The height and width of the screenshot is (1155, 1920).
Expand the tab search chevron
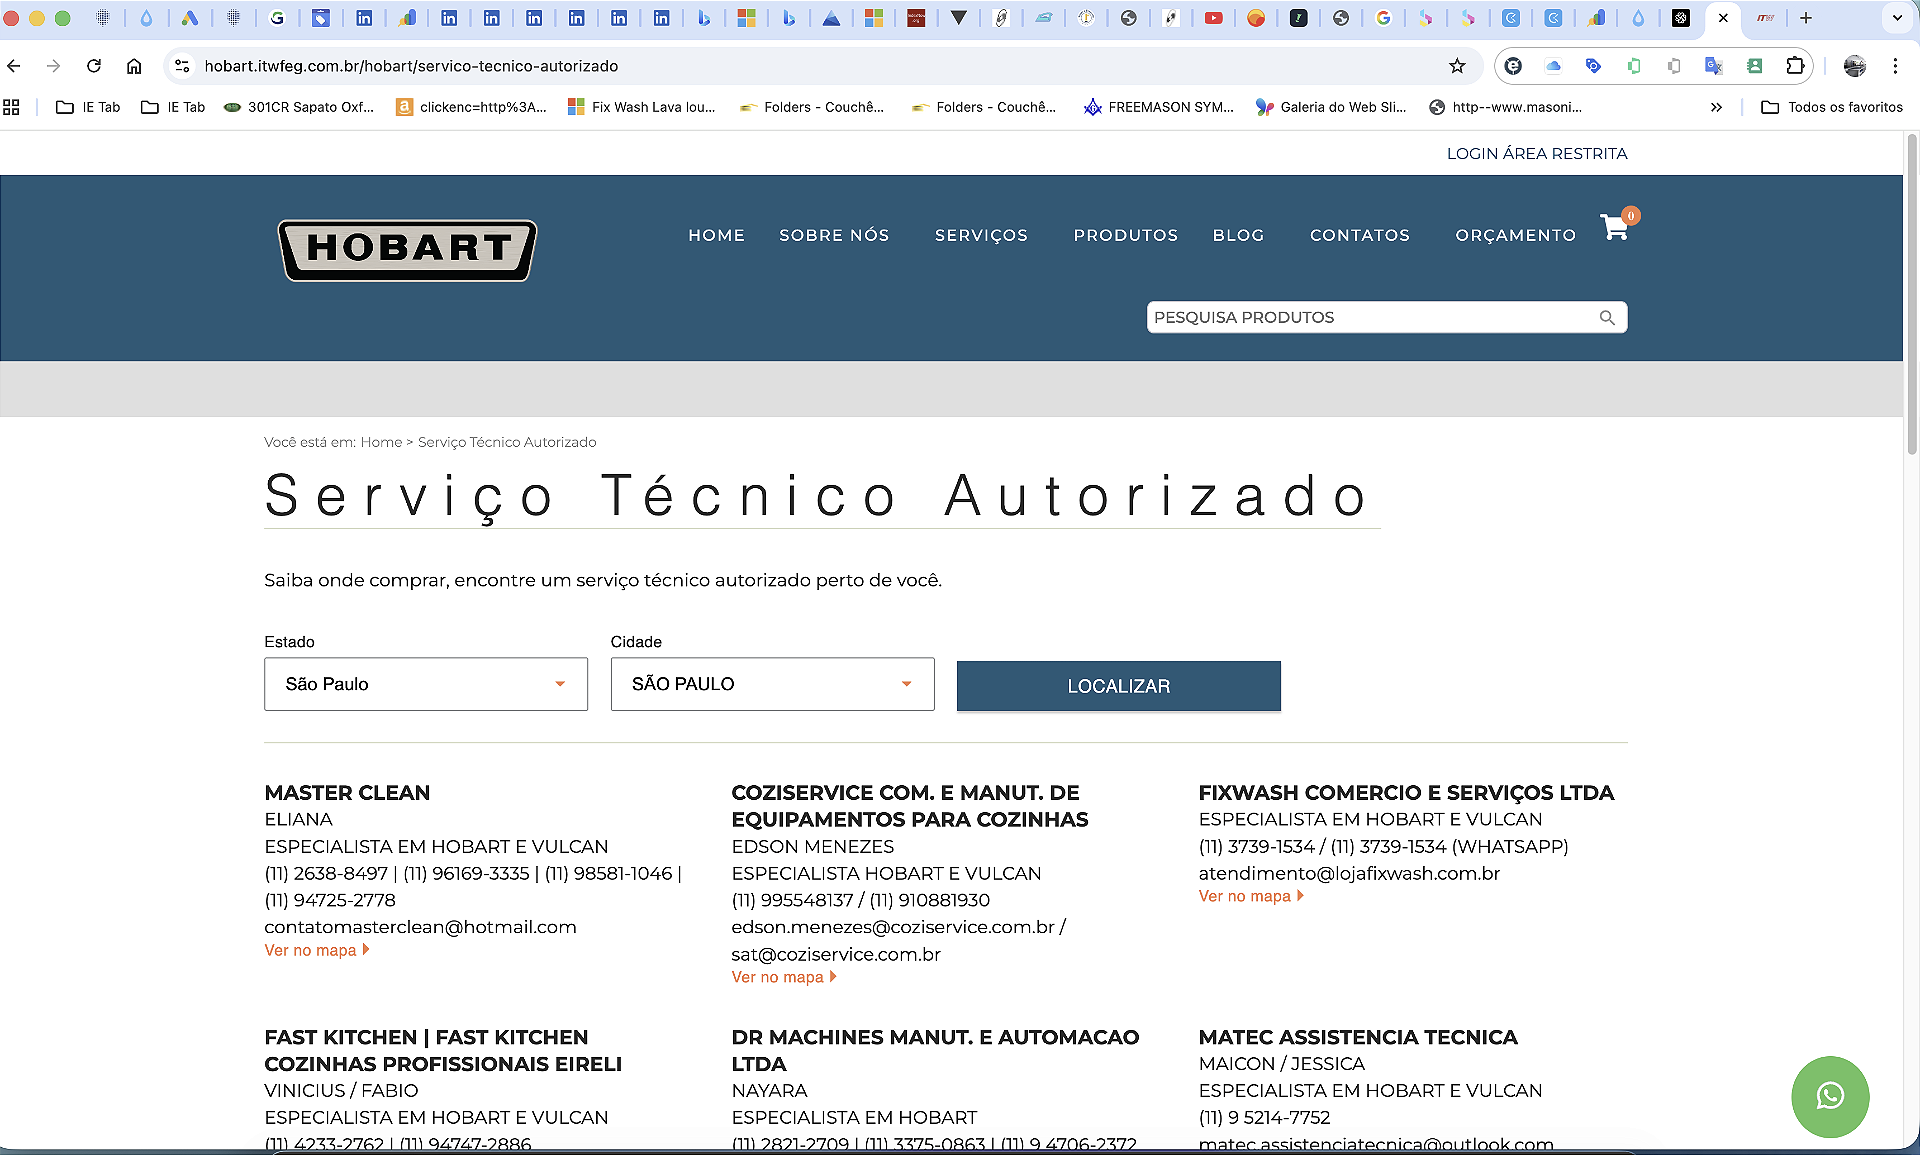pyautogui.click(x=1897, y=18)
